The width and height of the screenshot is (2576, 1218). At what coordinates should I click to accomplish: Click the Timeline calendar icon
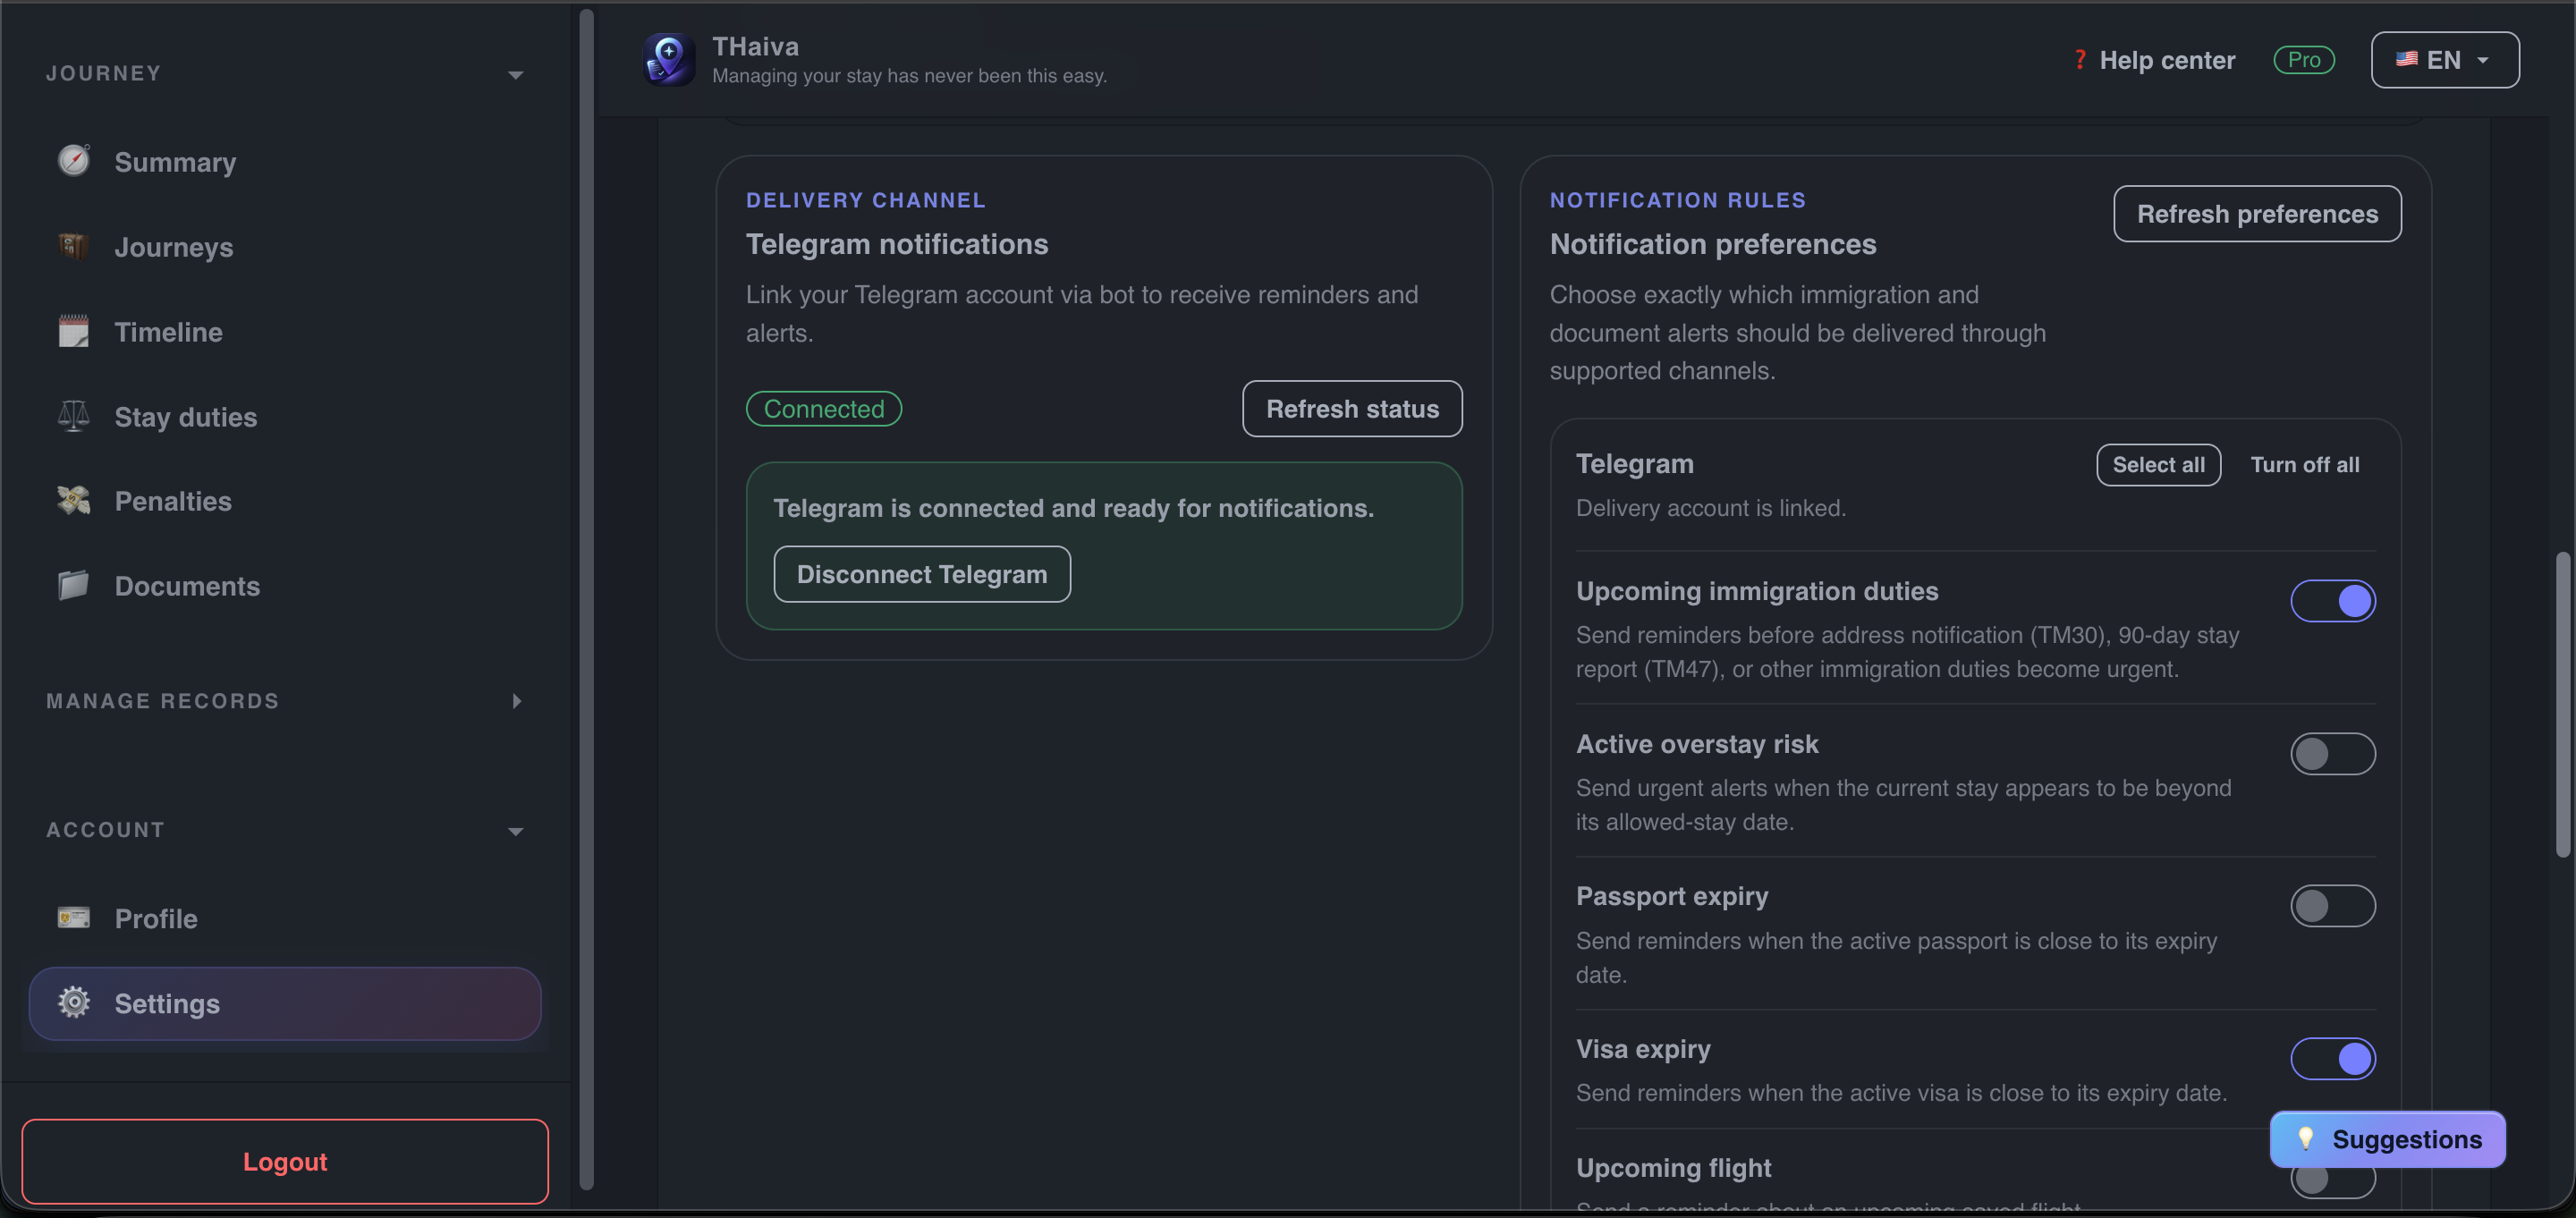[73, 331]
